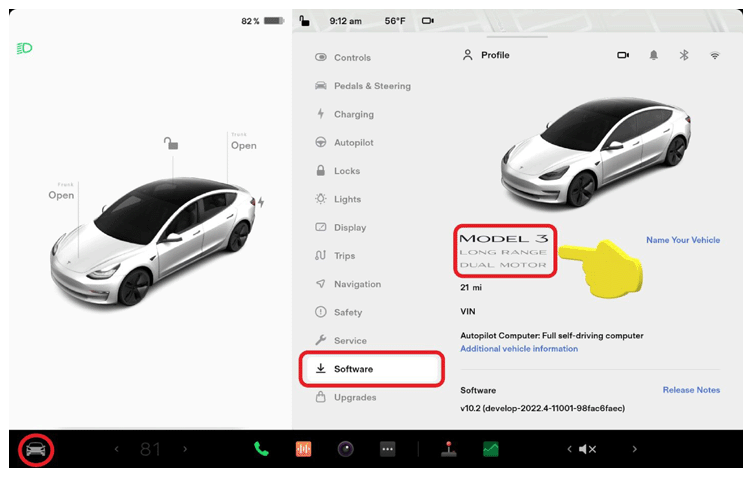Open Upgrades menu
The height and width of the screenshot is (477, 752).
click(x=346, y=397)
